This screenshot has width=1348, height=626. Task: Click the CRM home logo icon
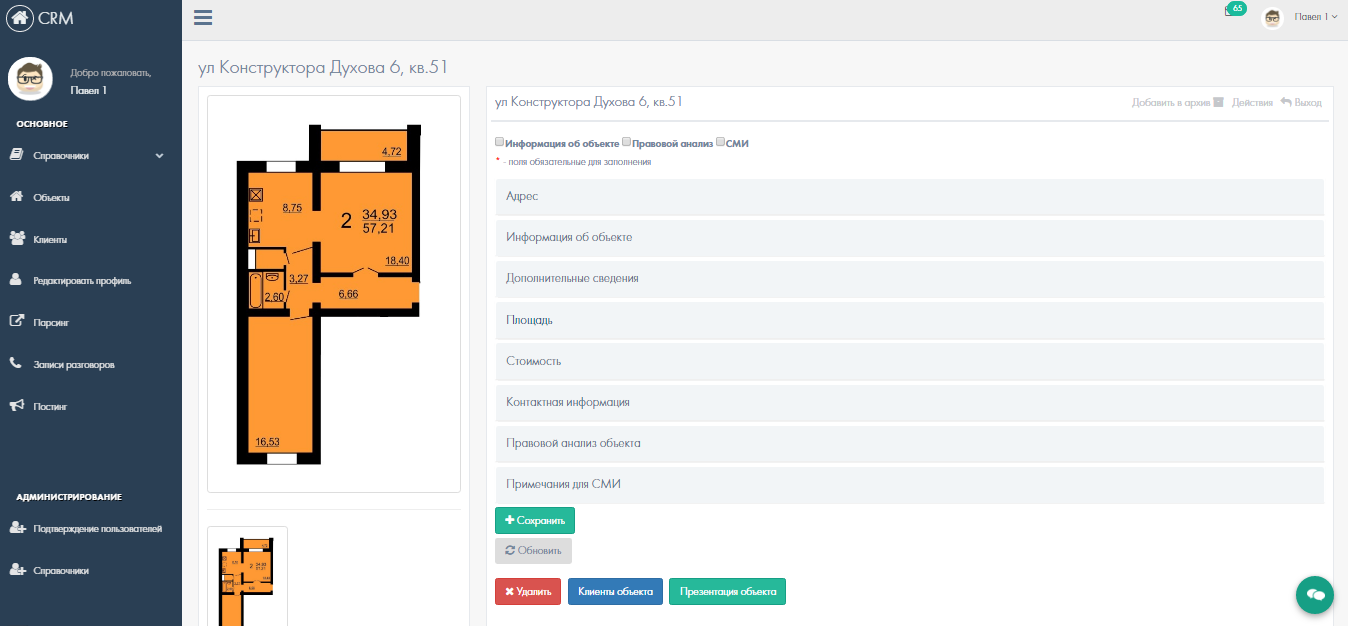pyautogui.click(x=19, y=17)
